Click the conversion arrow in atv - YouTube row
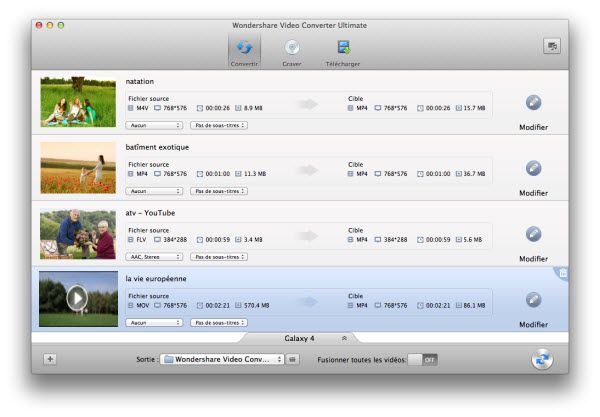The image size is (600, 417). point(307,236)
